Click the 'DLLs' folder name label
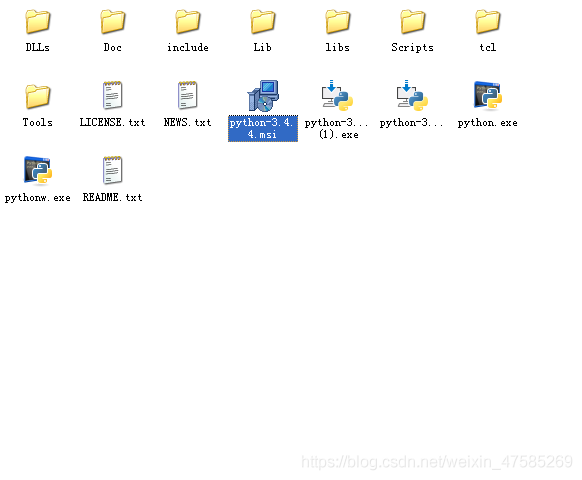Image resolution: width=582 pixels, height=480 pixels. (37, 48)
